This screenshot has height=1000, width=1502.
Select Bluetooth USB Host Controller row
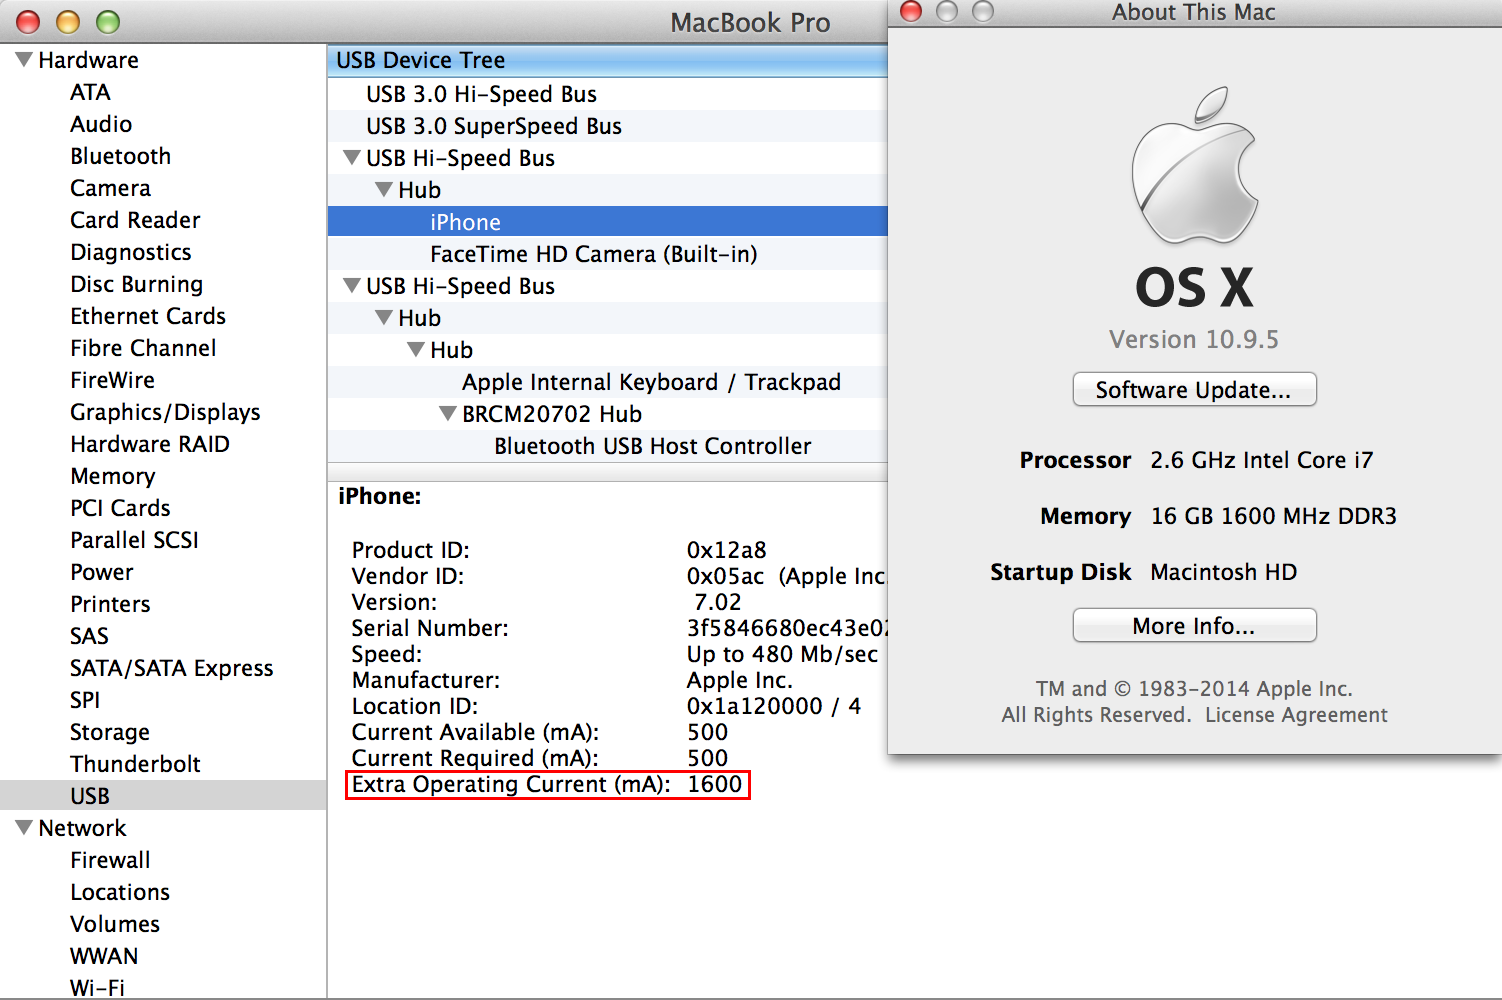(x=607, y=446)
